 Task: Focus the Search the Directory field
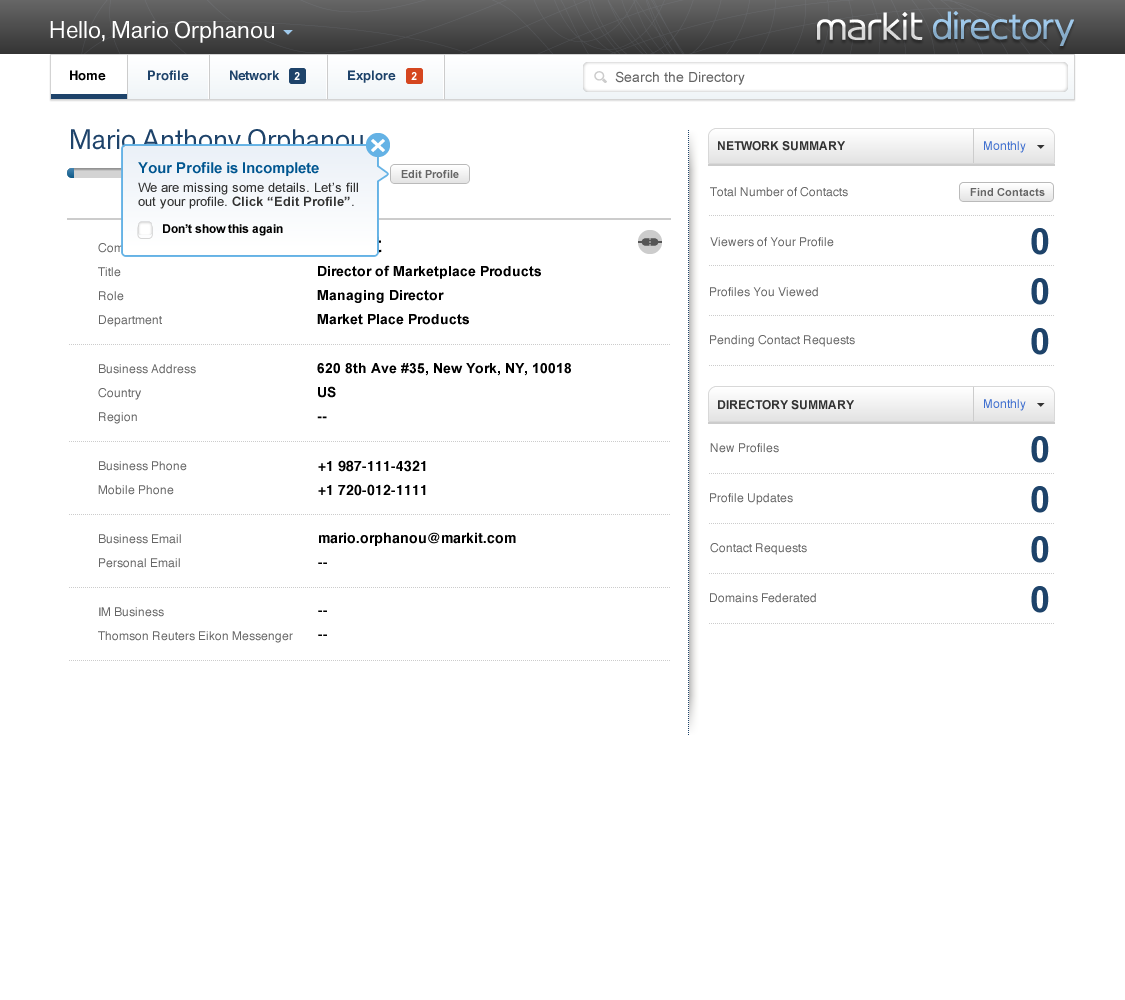tap(825, 77)
